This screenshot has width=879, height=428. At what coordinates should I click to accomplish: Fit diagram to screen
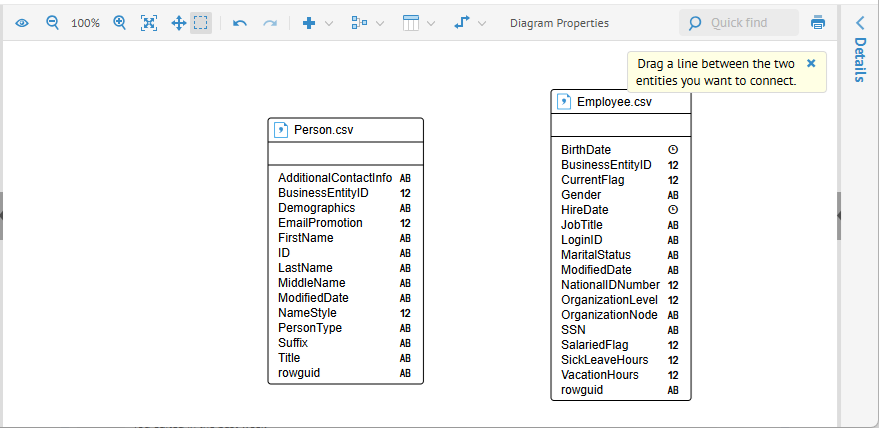(x=149, y=23)
